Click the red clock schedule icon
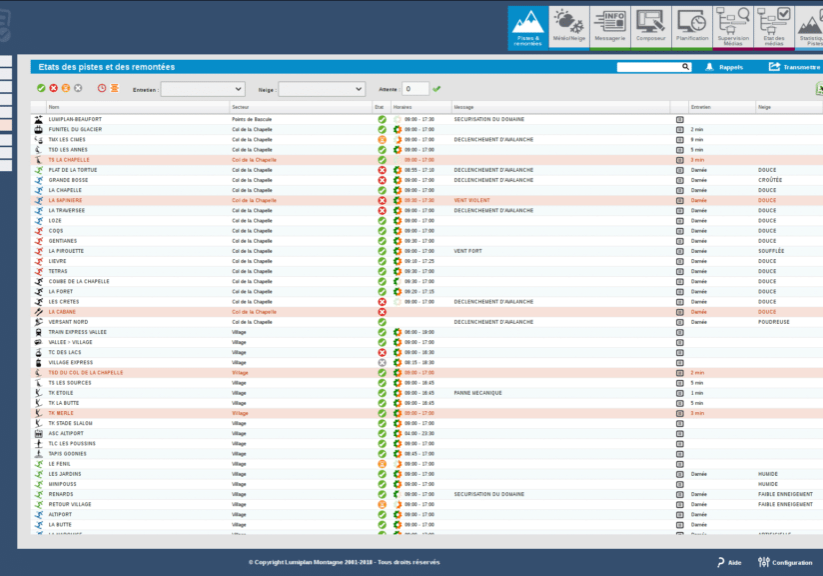This screenshot has width=823, height=576. [102, 88]
